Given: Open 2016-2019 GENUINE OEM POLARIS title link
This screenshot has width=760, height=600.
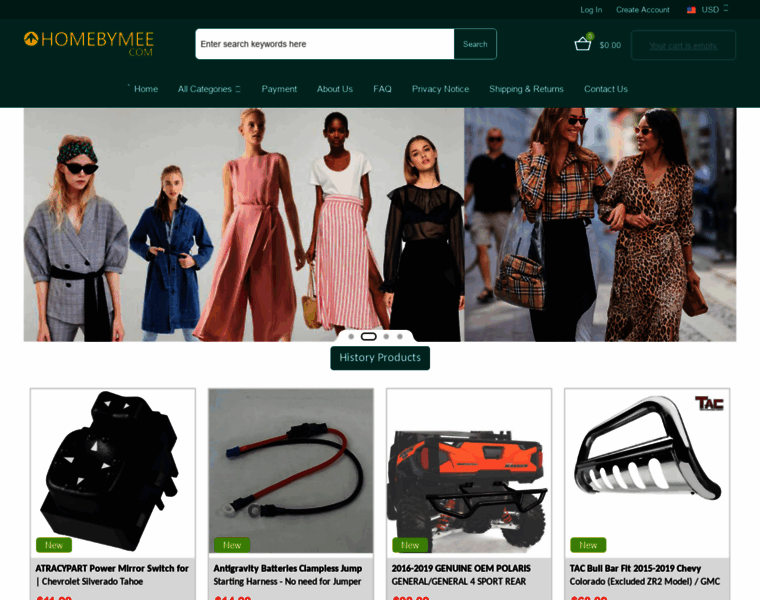Looking at the screenshot, I should coord(461,575).
